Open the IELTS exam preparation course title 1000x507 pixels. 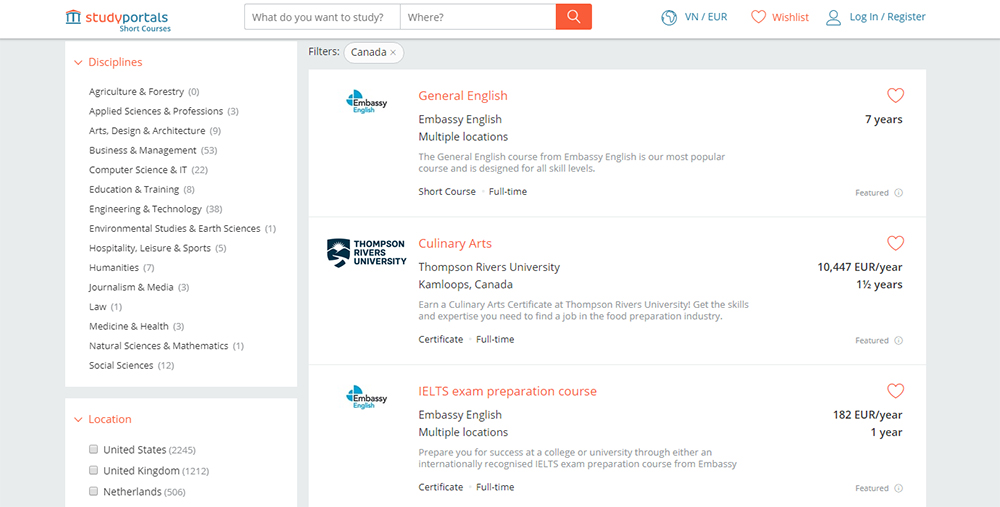tap(508, 392)
